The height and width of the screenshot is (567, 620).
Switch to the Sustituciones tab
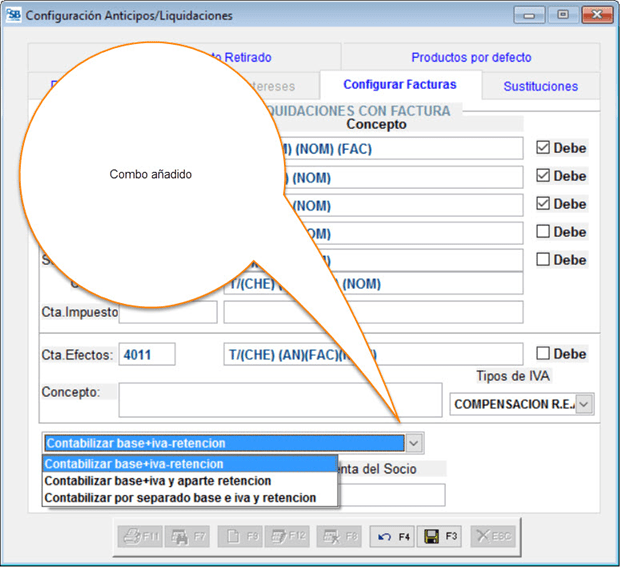tap(540, 86)
